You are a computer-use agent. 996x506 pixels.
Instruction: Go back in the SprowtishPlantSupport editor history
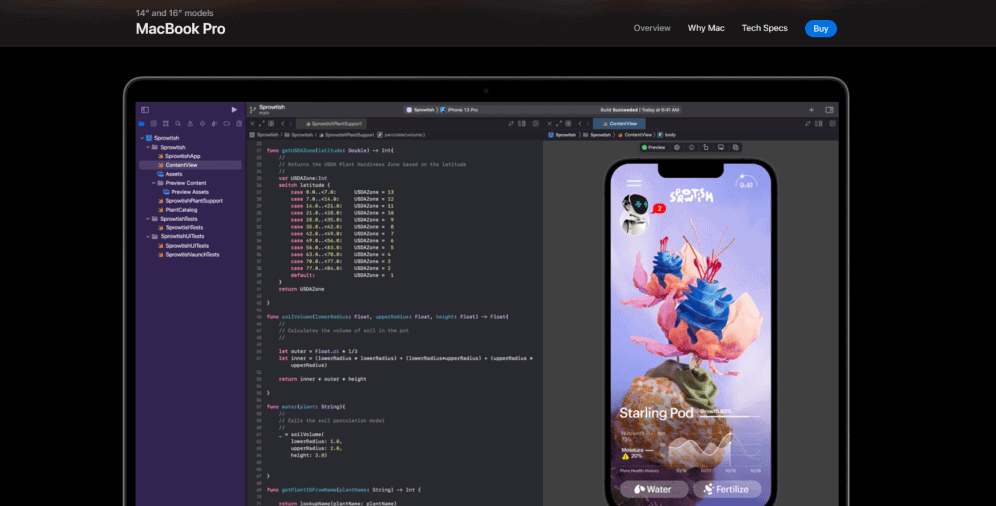tap(283, 124)
